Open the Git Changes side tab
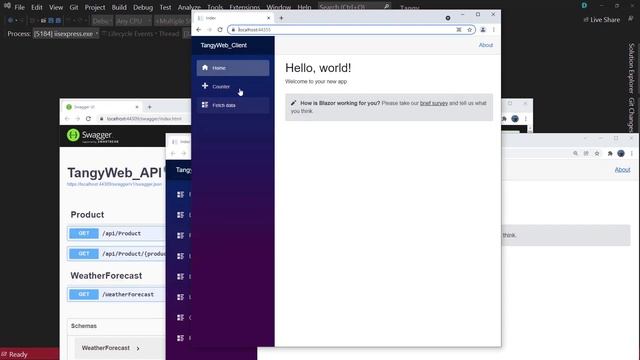The height and width of the screenshot is (360, 640). [x=631, y=115]
